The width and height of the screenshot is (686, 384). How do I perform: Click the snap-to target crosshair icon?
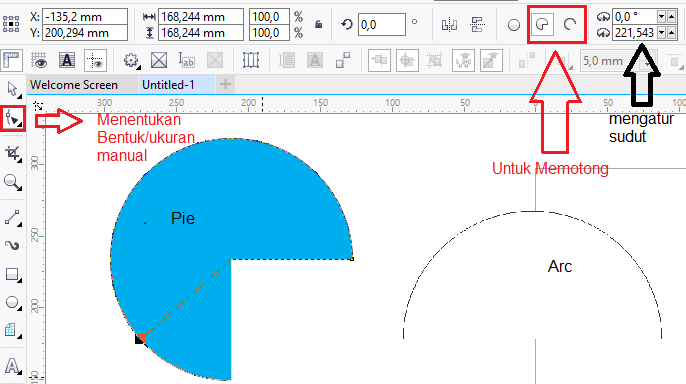click(407, 60)
